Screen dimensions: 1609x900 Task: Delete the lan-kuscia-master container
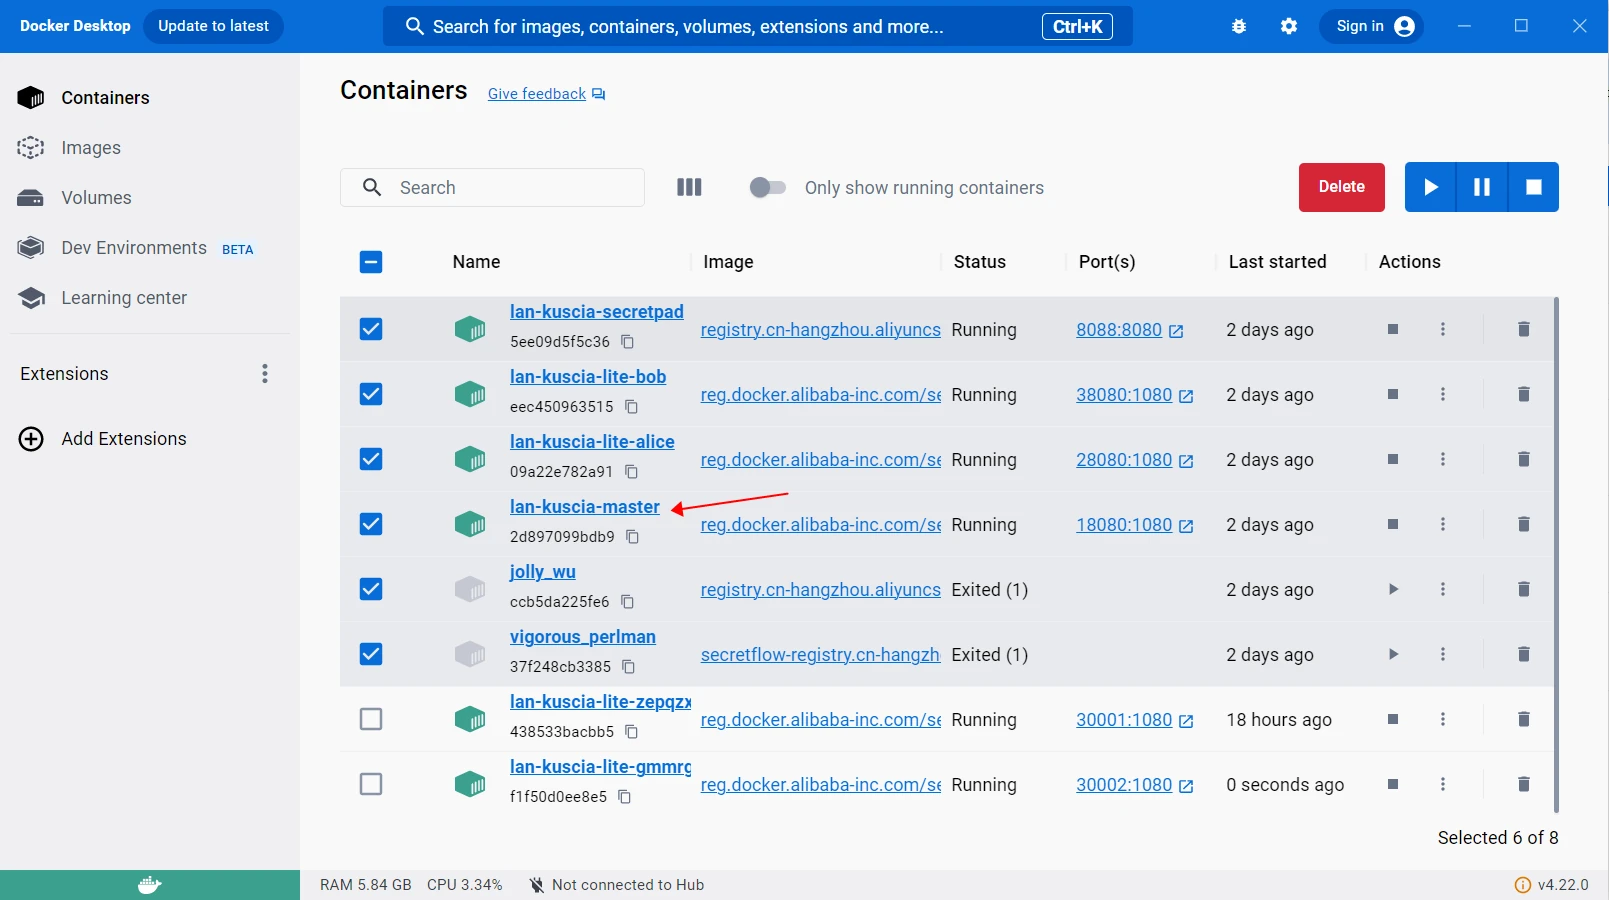[1524, 524]
